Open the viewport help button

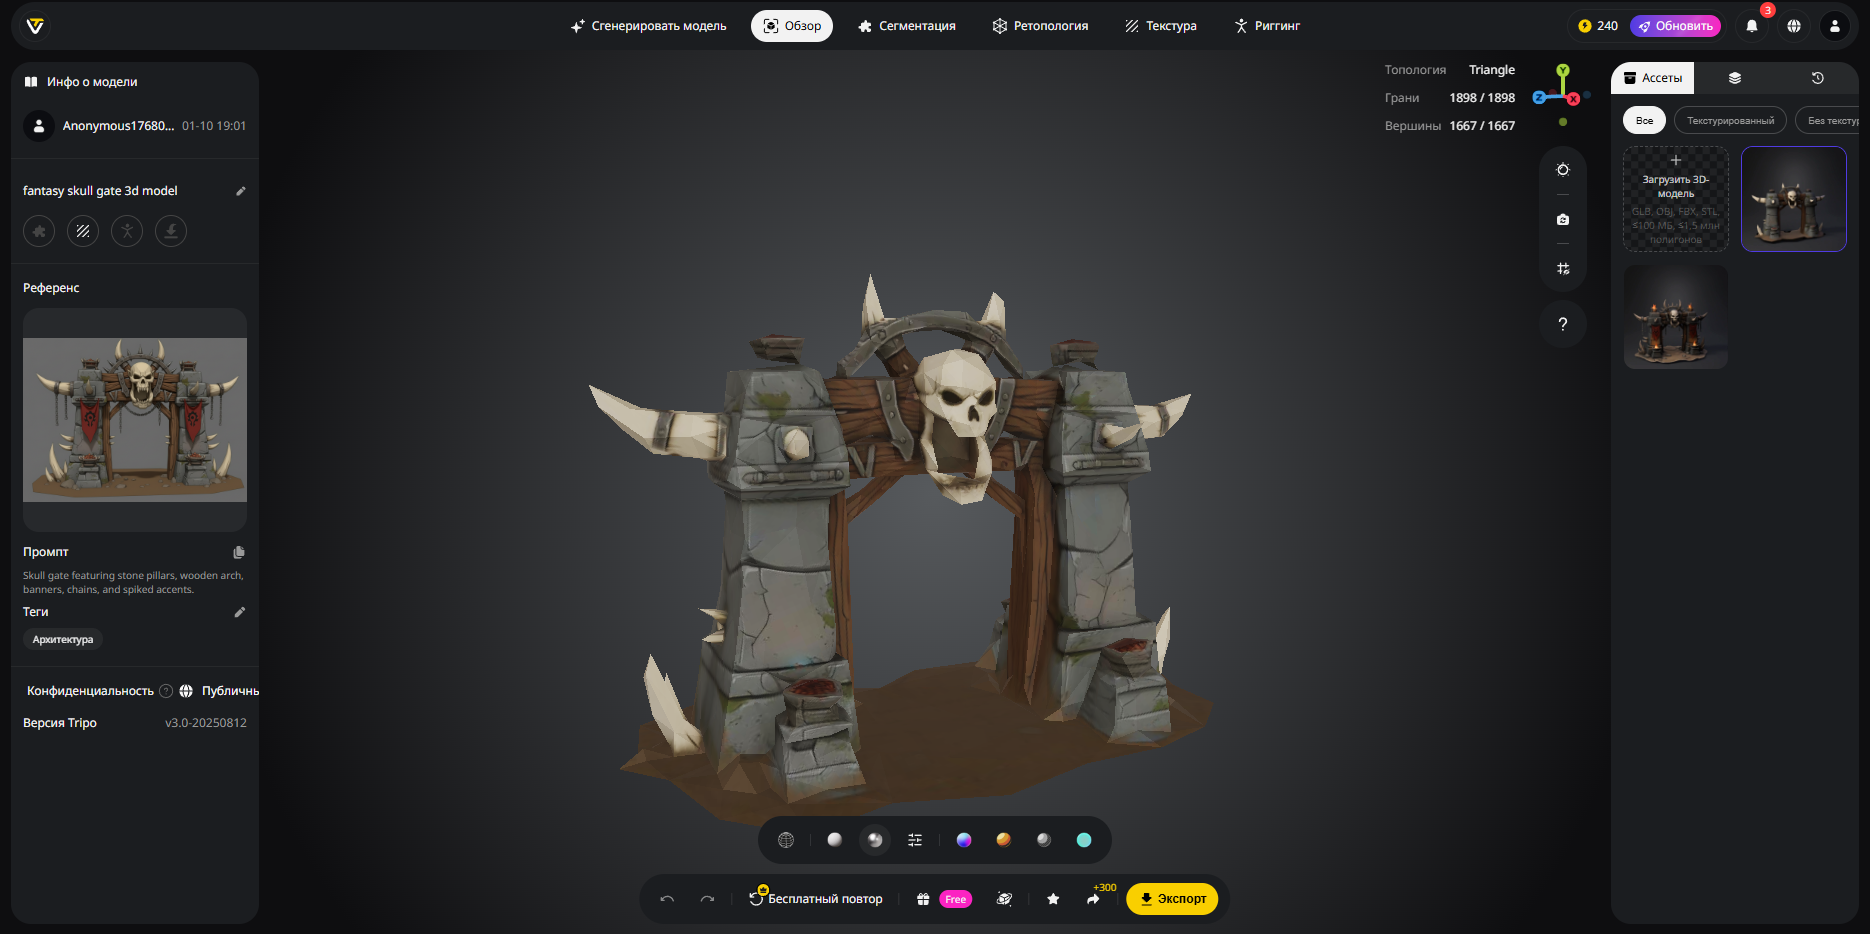click(1563, 324)
